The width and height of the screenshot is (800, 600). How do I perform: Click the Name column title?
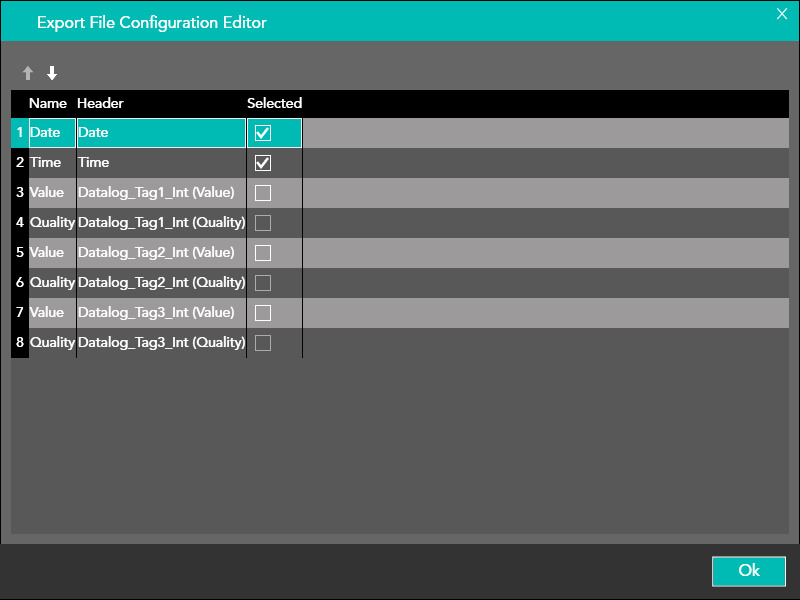pyautogui.click(x=48, y=103)
